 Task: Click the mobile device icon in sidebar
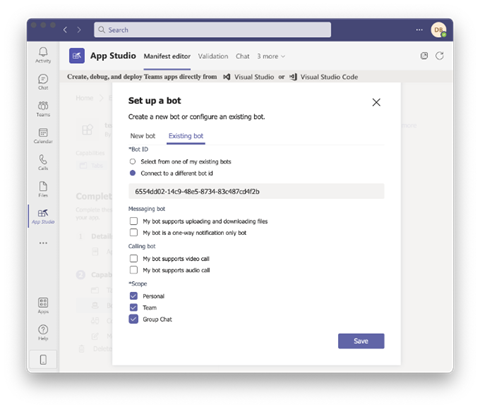[x=43, y=360]
